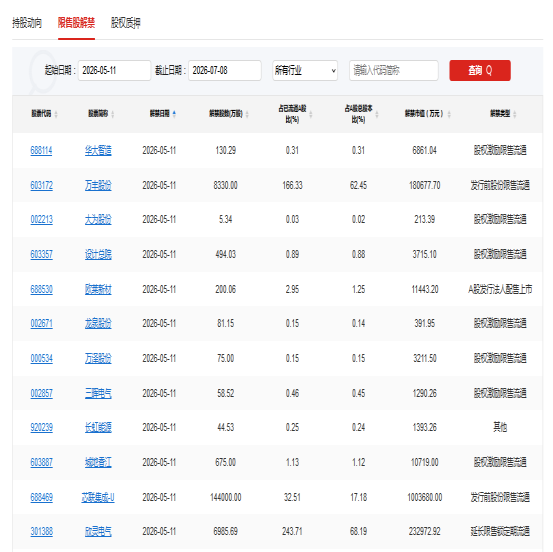Viewport: 553px width, 552px height.
Task: Open the 大为股份 stock name link
Action: pos(98,219)
